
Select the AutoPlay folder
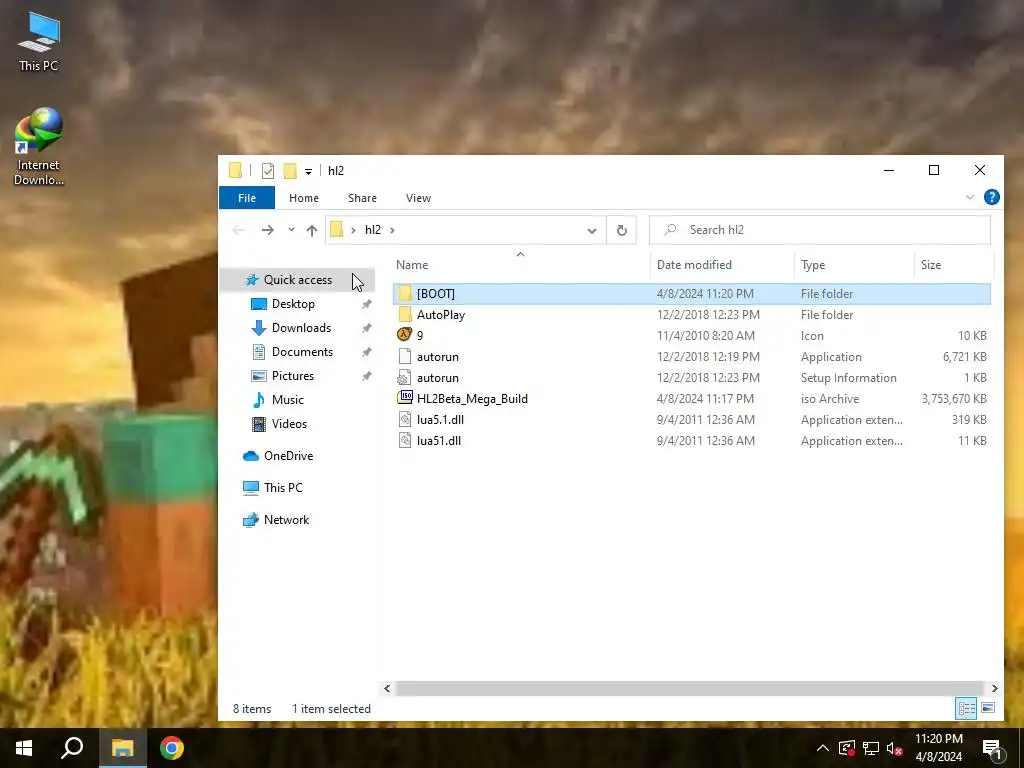click(692, 315)
